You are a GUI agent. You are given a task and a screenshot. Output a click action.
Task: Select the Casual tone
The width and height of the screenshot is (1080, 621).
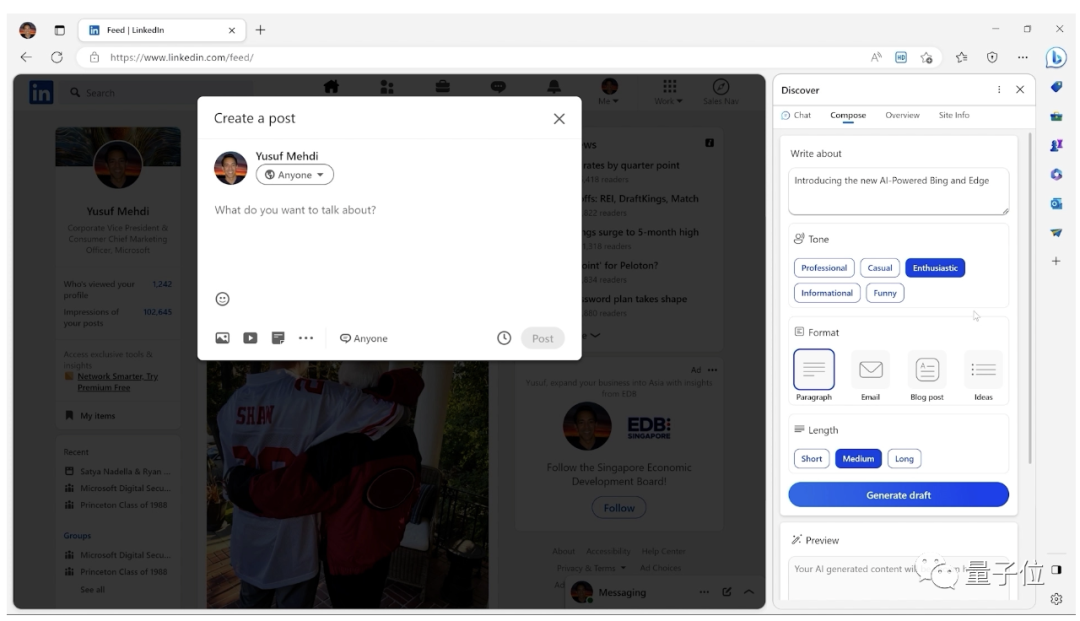(880, 268)
